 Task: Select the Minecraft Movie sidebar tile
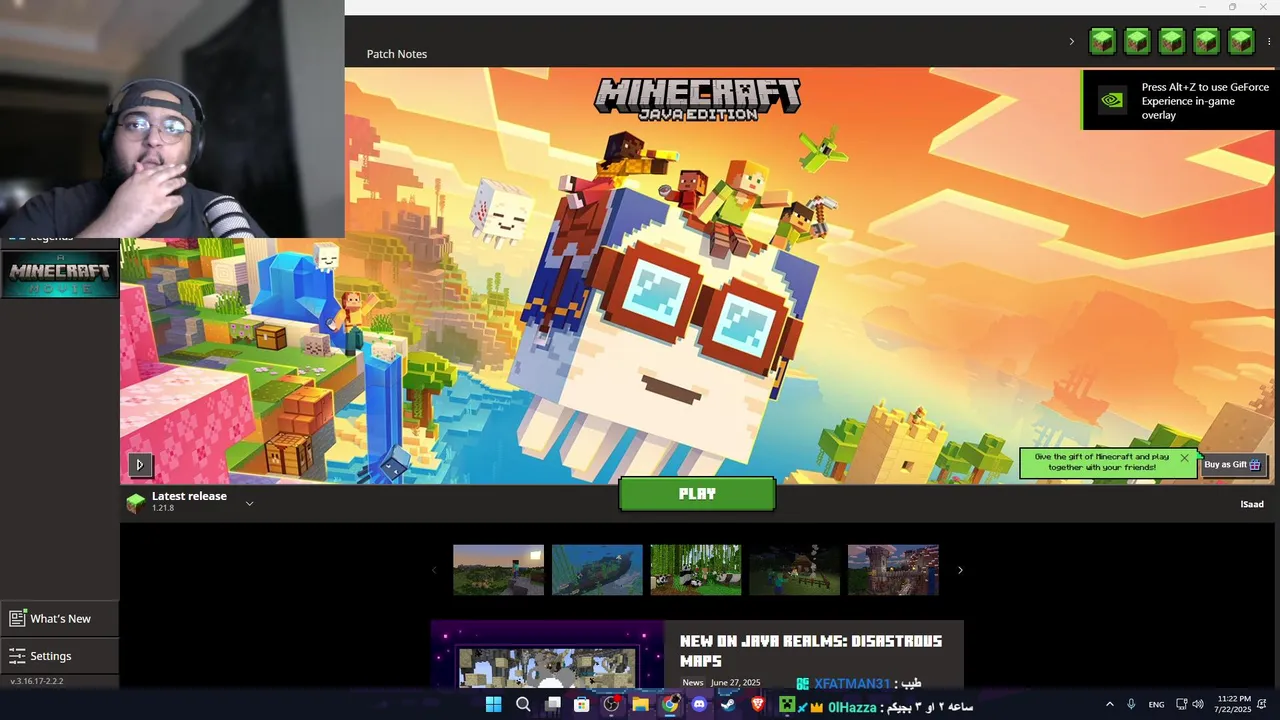pos(60,275)
